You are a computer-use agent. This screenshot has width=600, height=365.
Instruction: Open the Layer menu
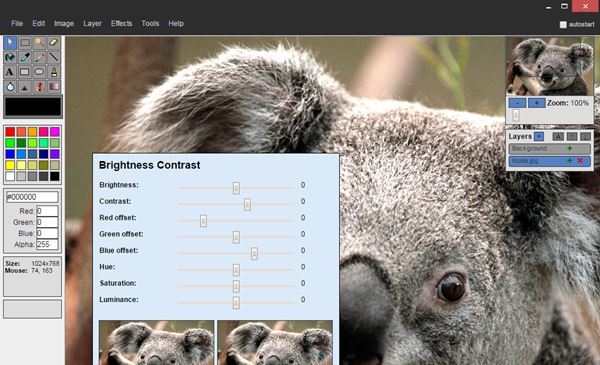[92, 23]
